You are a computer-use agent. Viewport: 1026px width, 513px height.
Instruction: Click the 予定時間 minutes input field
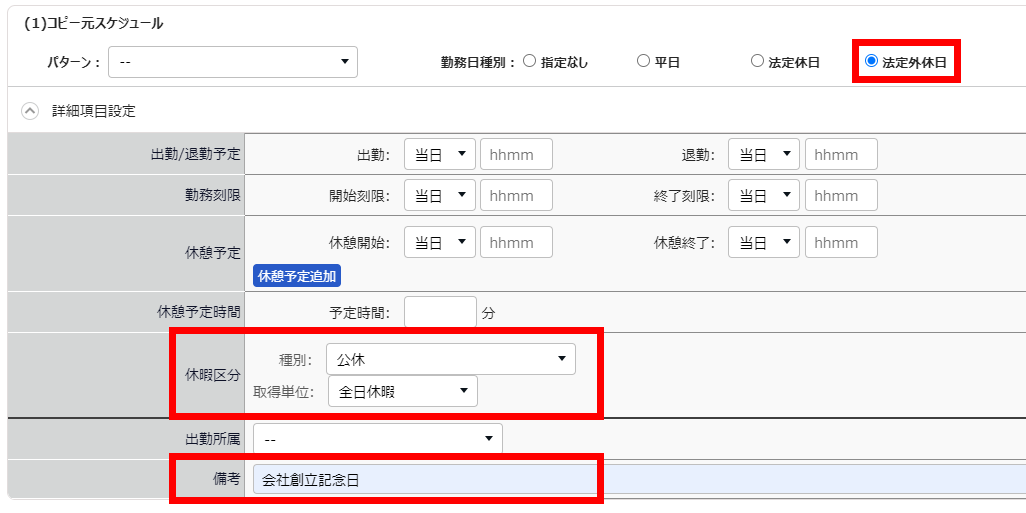(440, 312)
